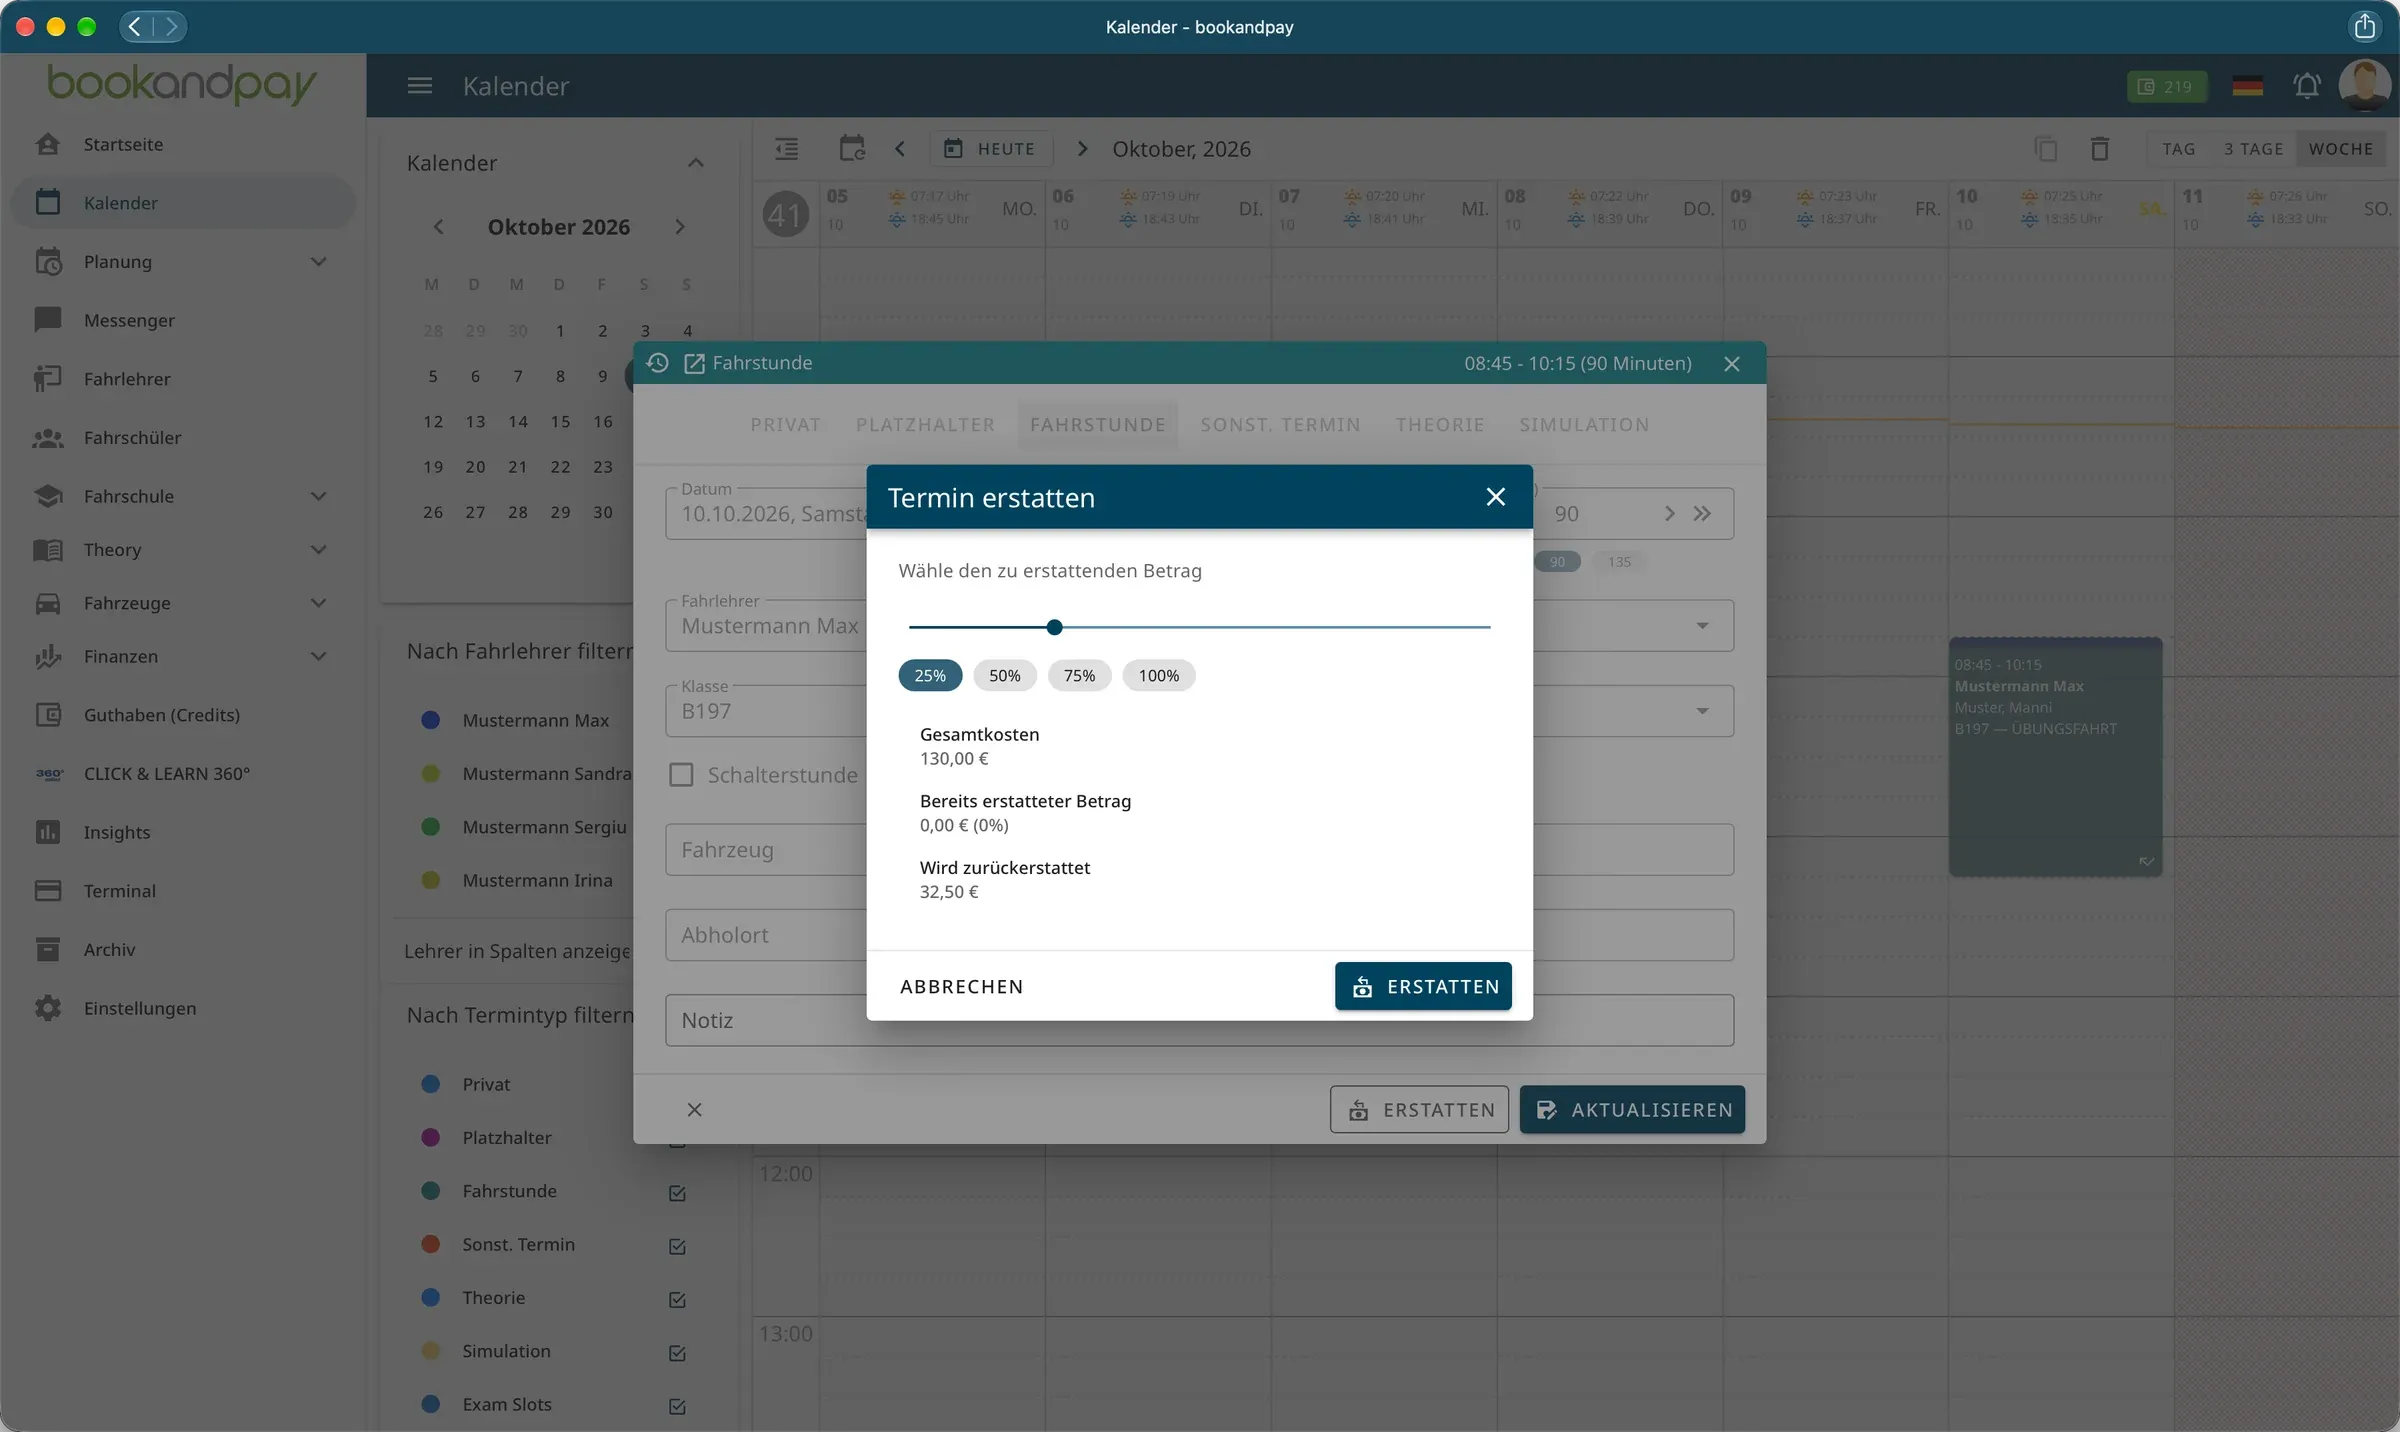Image resolution: width=2400 pixels, height=1432 pixels.
Task: Open the German flag language selector
Action: (x=2247, y=86)
